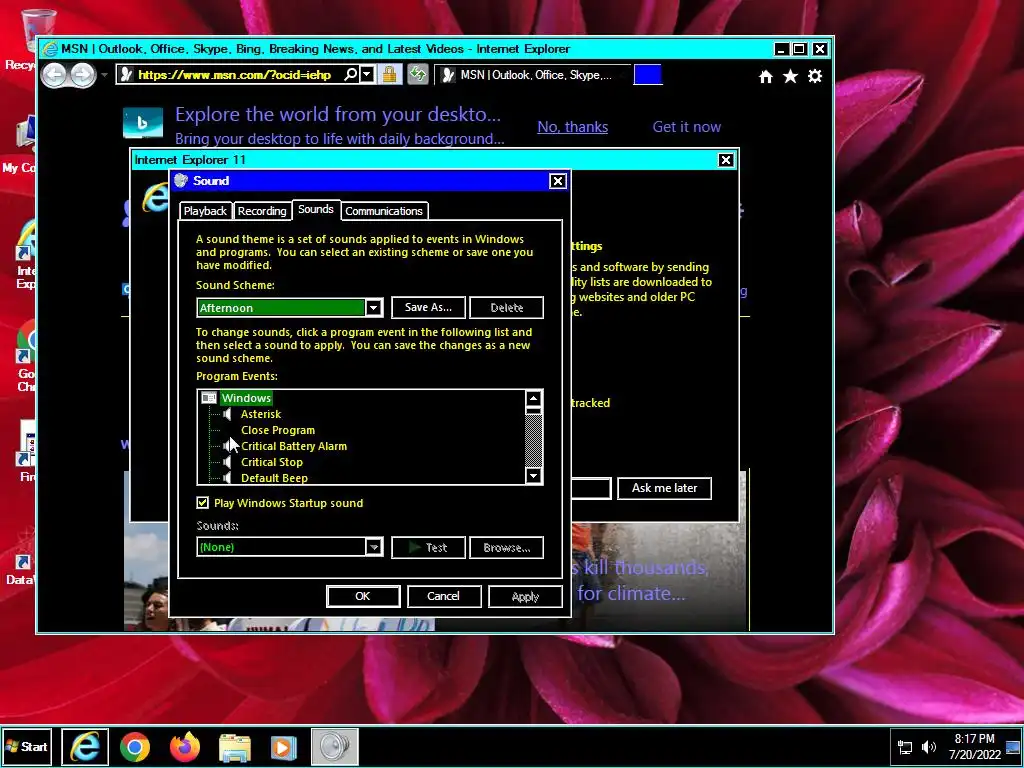Select the Critical Stop event
Screen dimensions: 1024x768
click(x=272, y=462)
